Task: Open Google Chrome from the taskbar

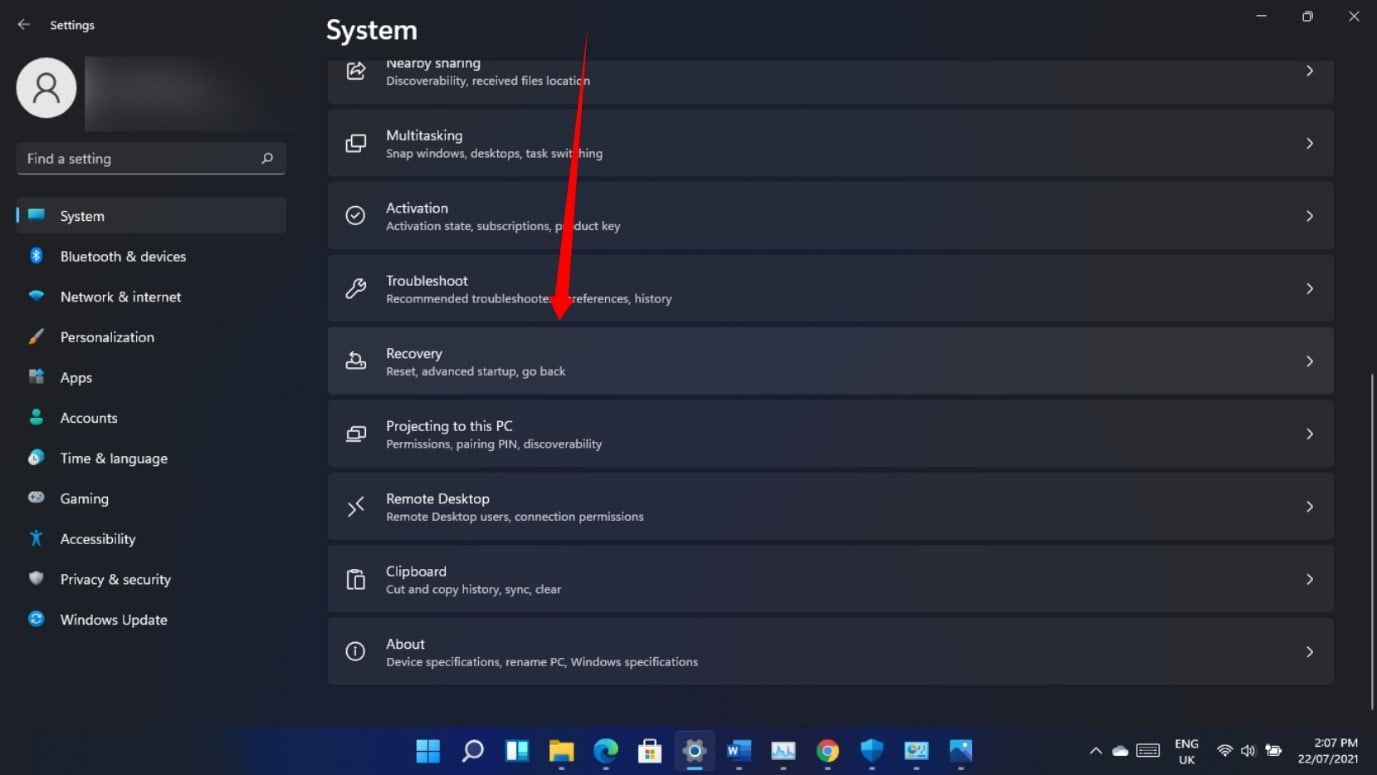Action: click(827, 750)
